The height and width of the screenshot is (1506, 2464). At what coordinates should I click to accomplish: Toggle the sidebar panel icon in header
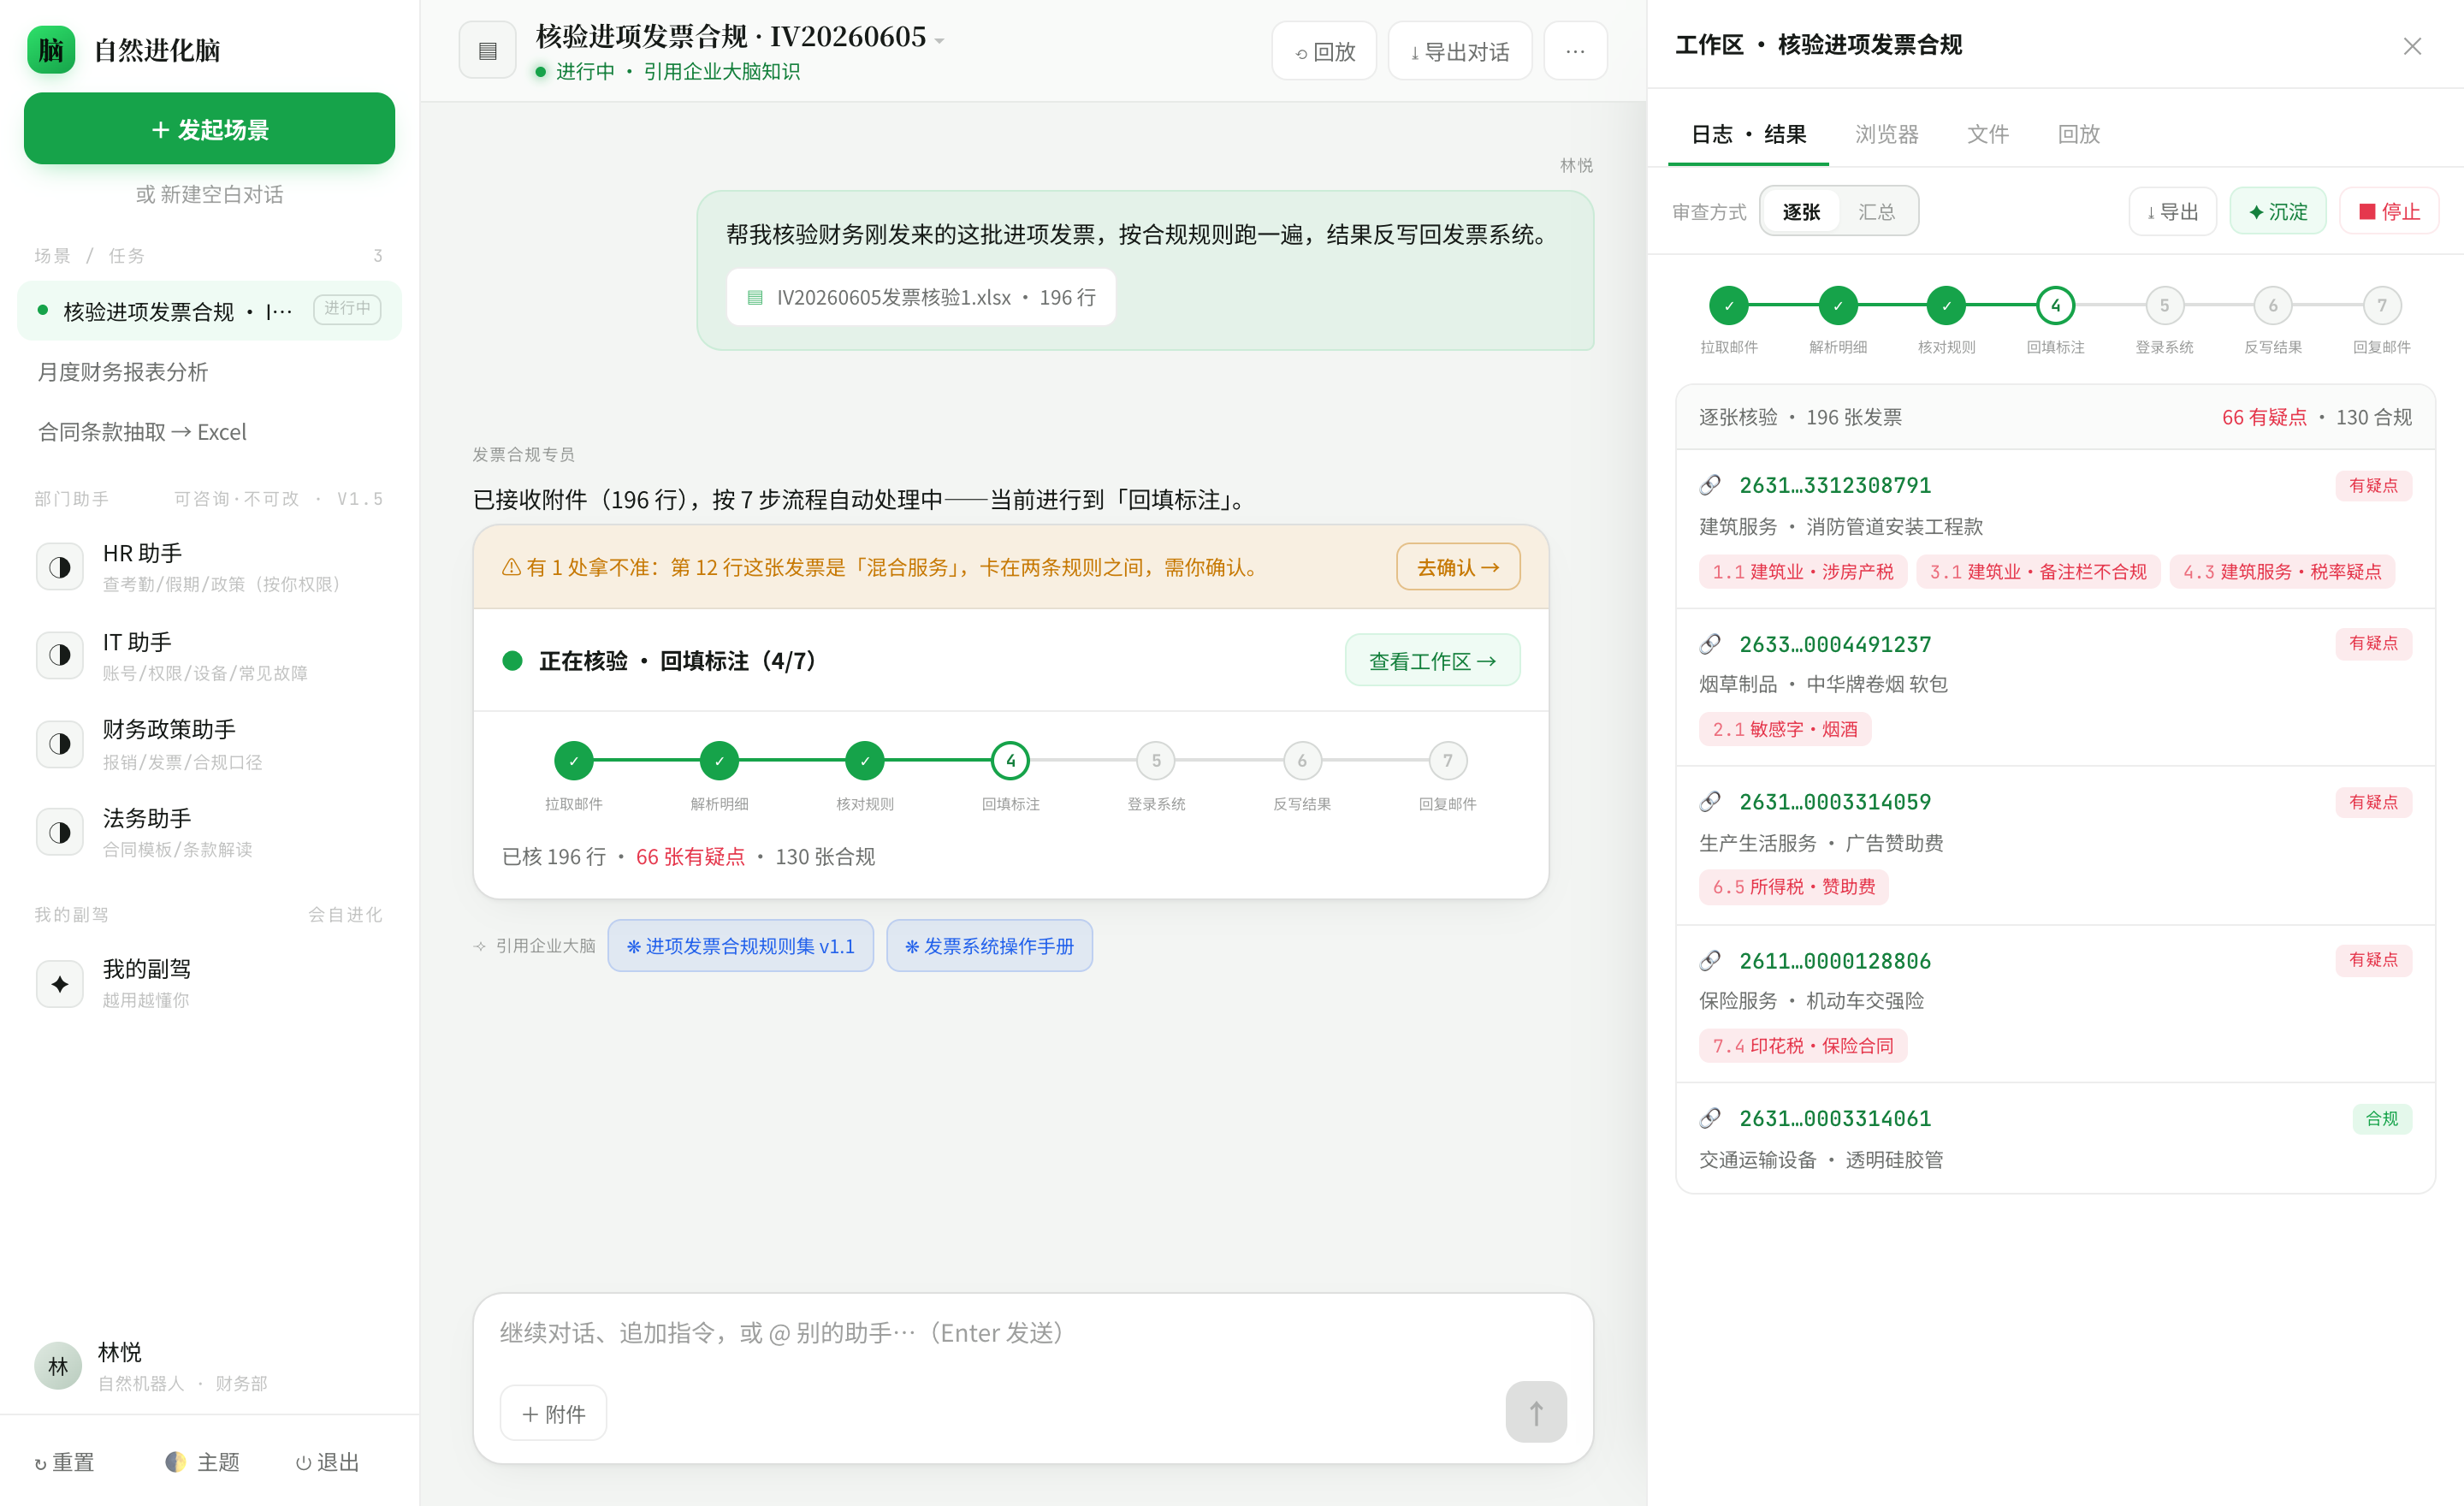(487, 50)
